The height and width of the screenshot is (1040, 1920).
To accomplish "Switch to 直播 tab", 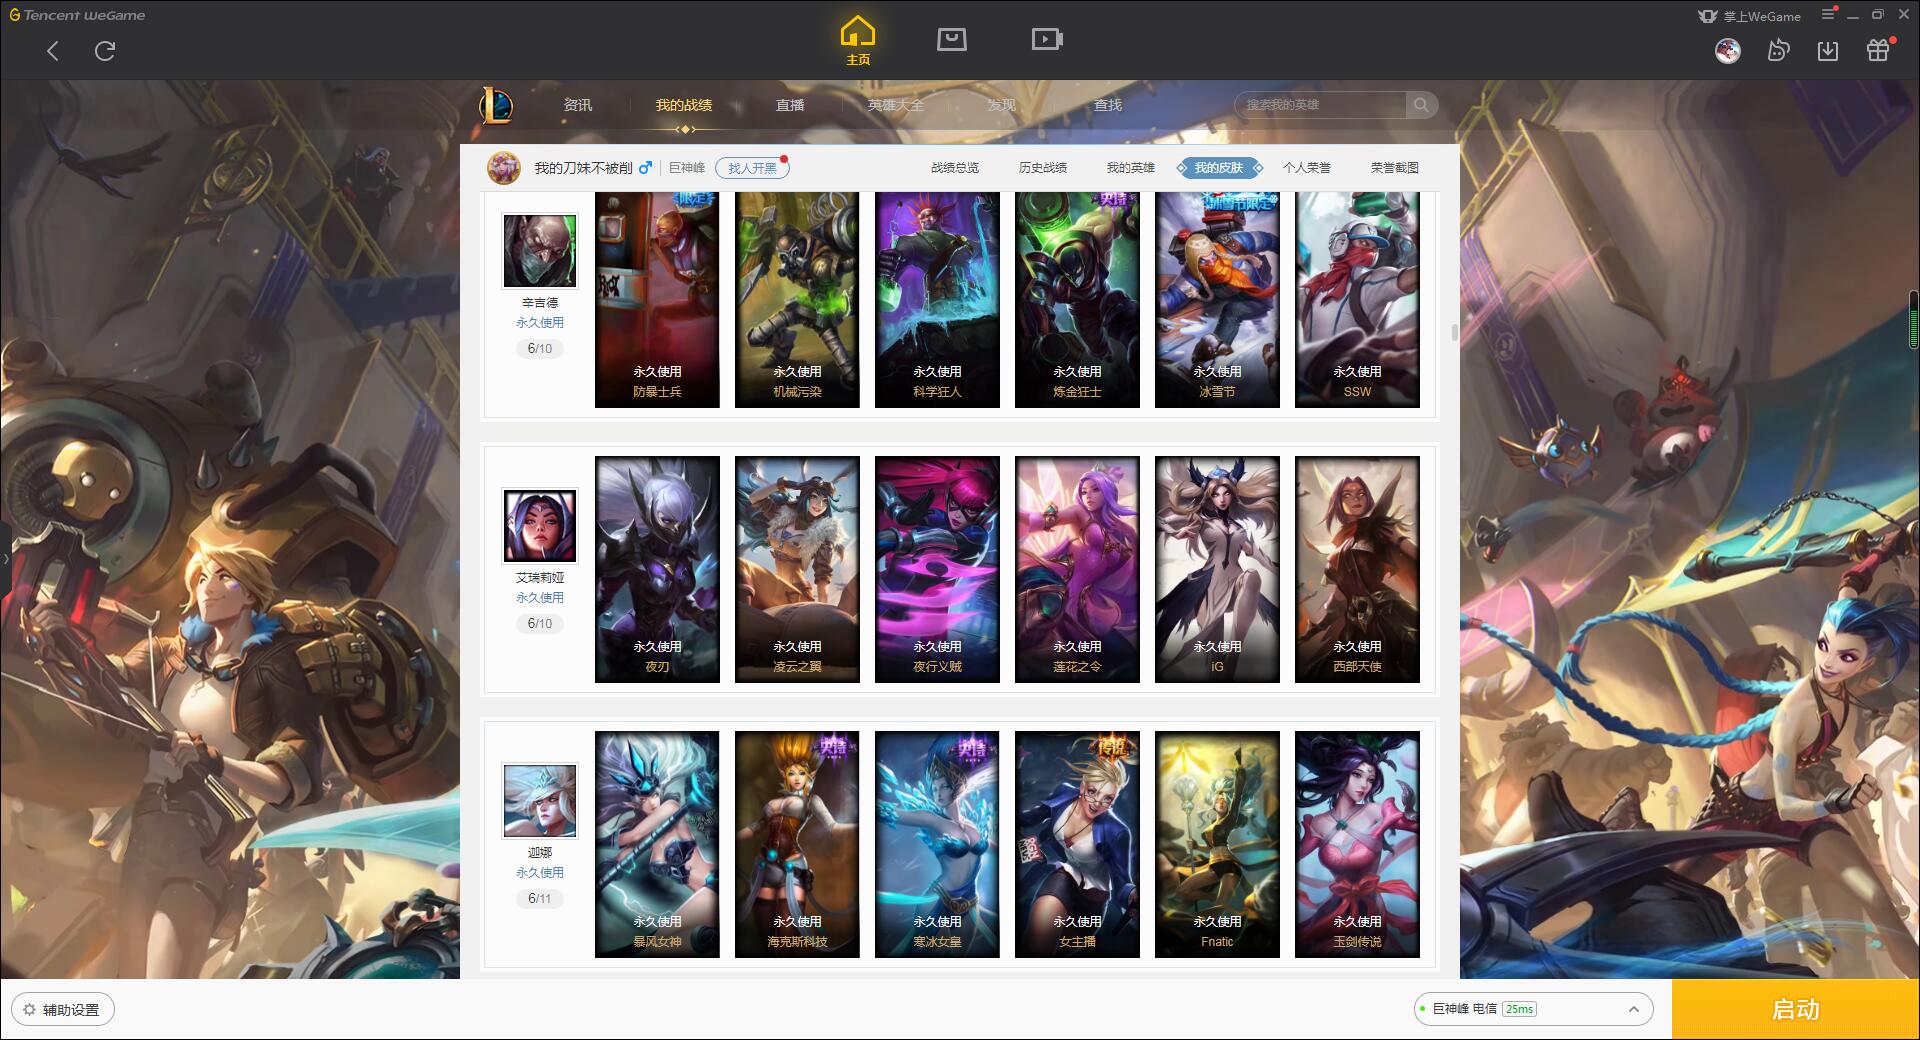I will tap(790, 105).
